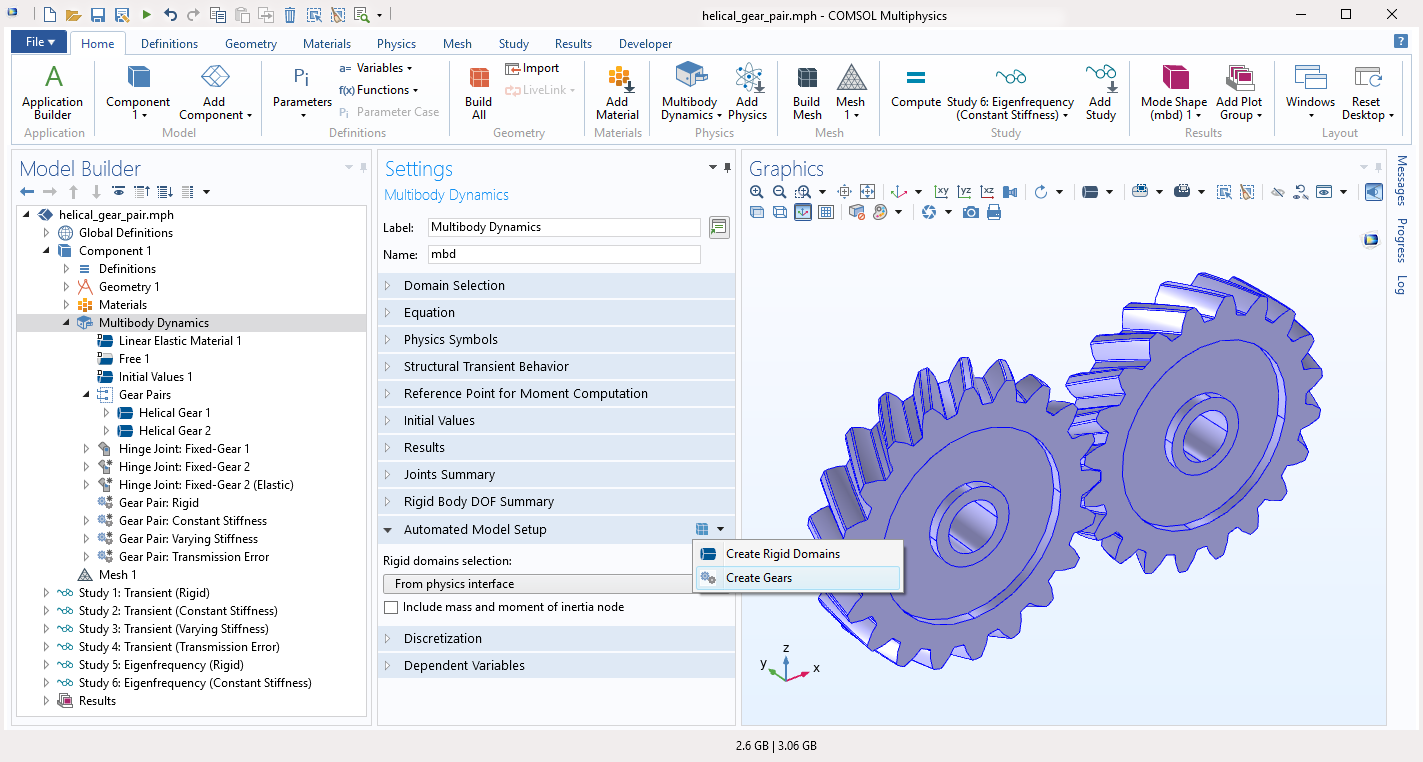Screen dimensions: 1423x762
Task: Enable Include mass and moment of inertia node
Action: pyautogui.click(x=392, y=607)
